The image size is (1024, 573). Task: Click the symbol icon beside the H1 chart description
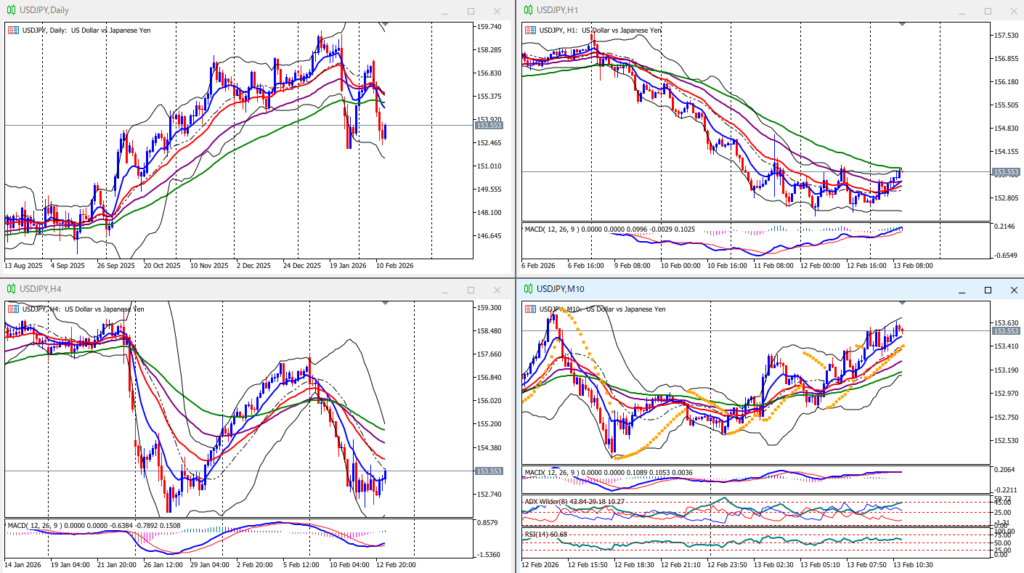pos(530,30)
